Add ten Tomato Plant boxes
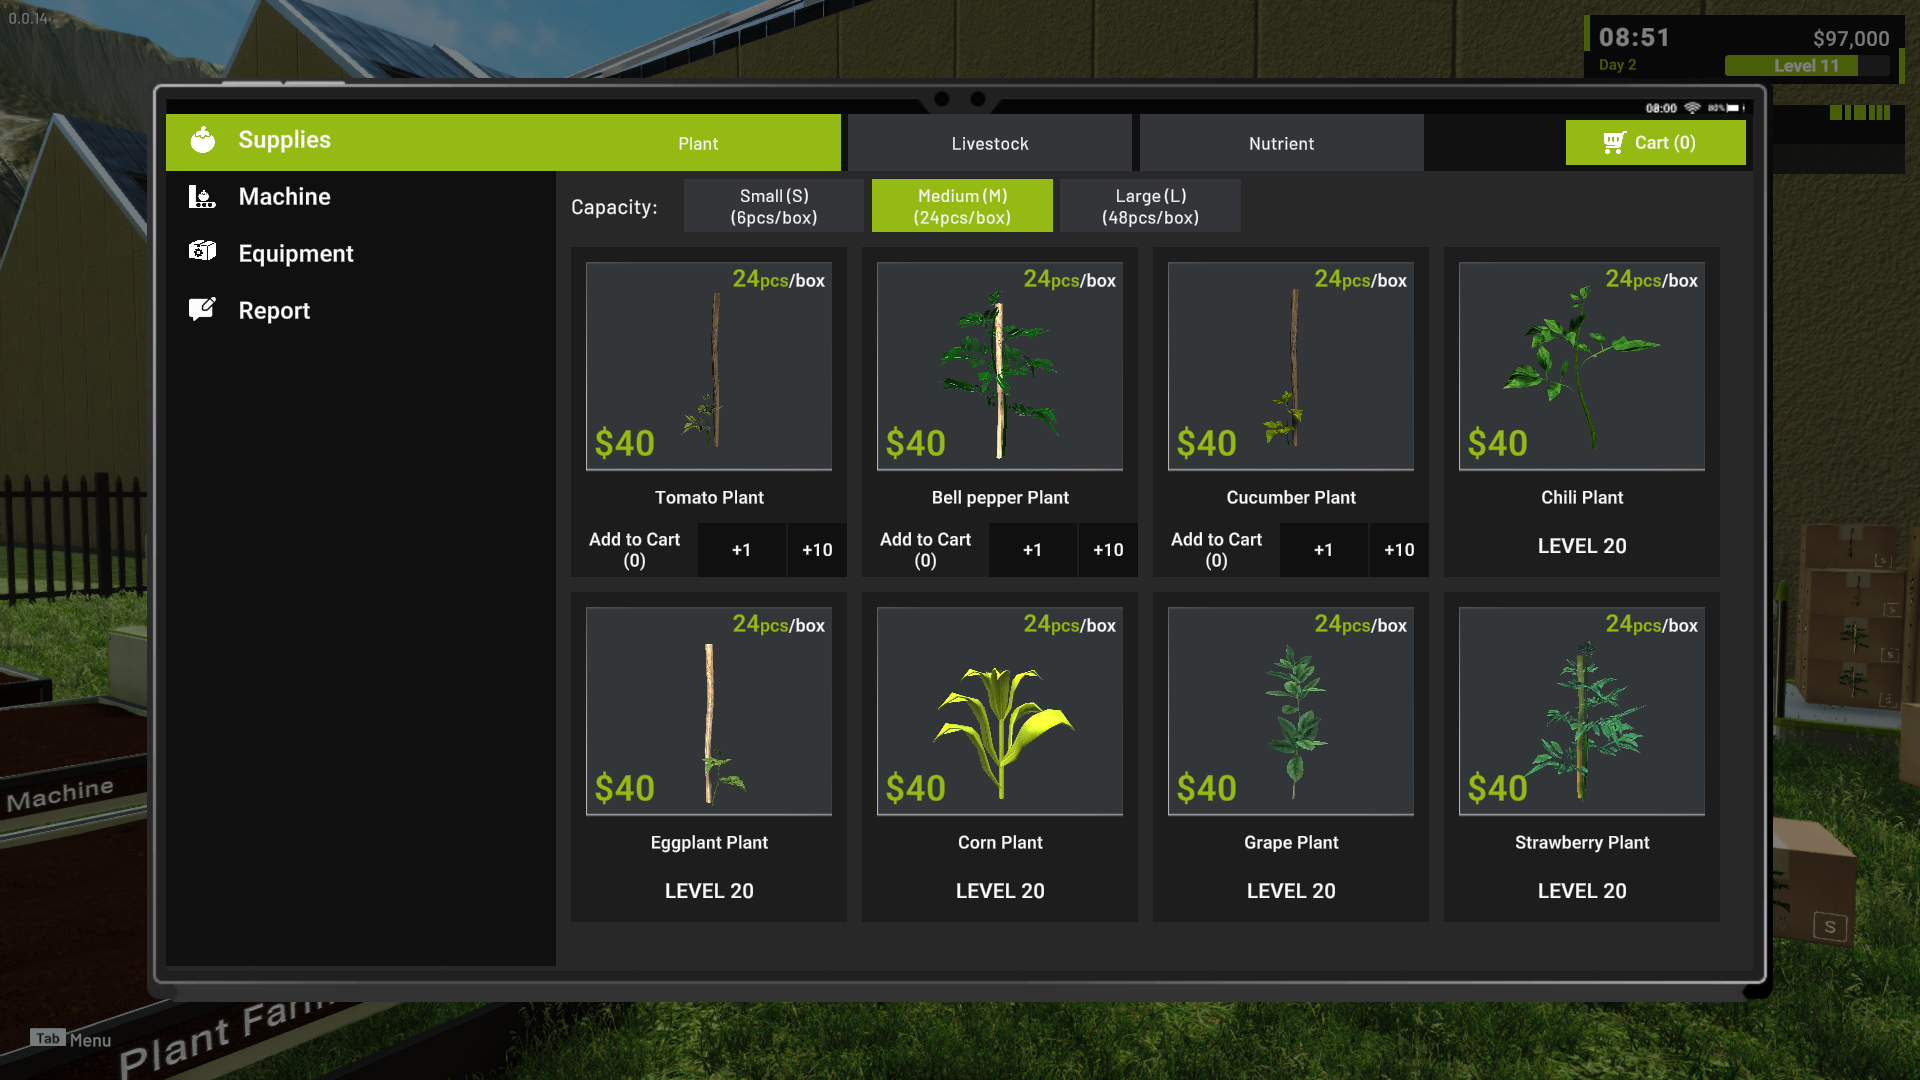The height and width of the screenshot is (1080, 1920). [x=817, y=550]
